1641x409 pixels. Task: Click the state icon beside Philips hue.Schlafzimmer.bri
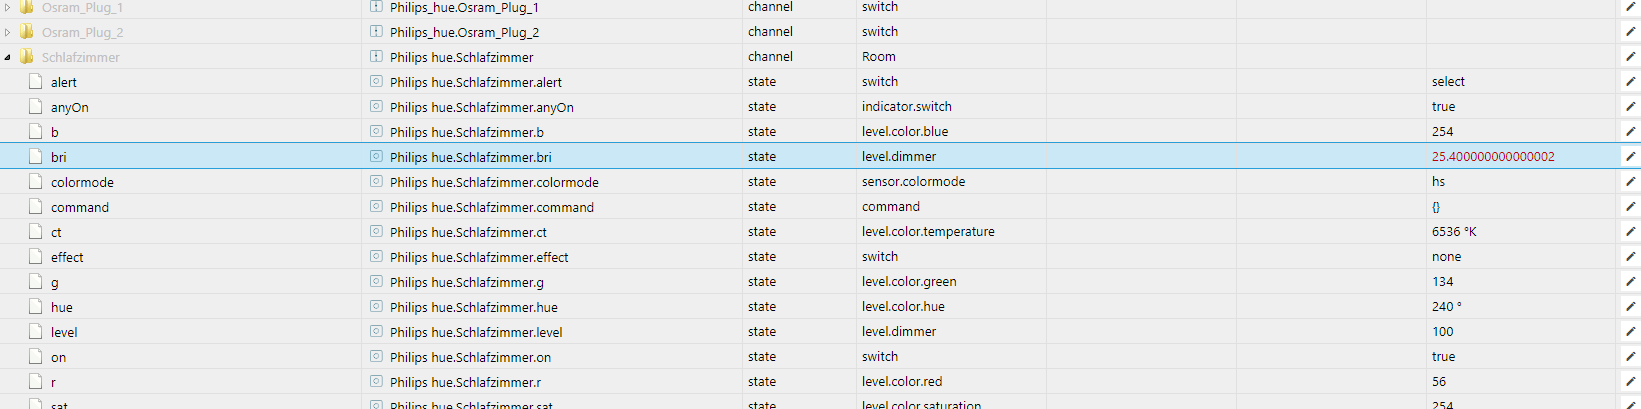click(376, 156)
